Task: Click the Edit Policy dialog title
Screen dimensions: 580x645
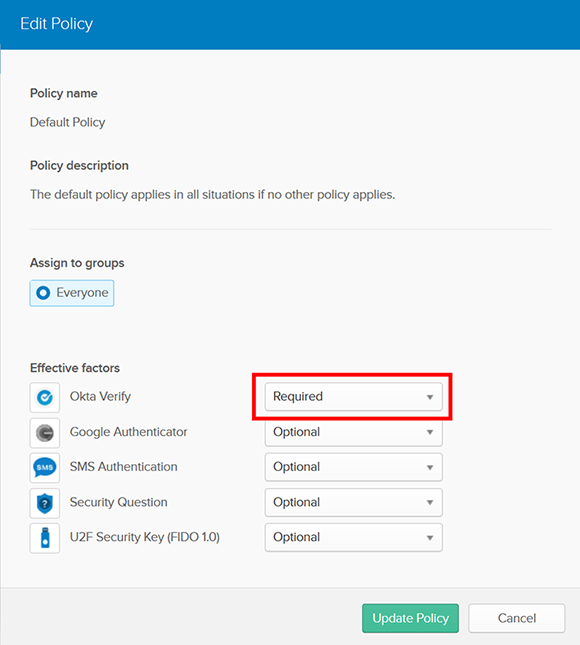Action: (57, 23)
